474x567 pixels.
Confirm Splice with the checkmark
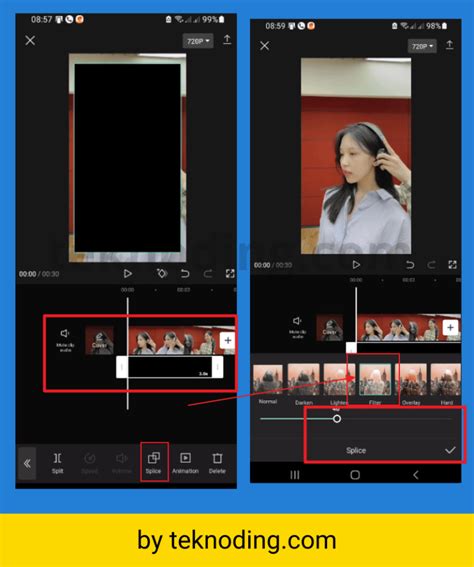point(450,450)
